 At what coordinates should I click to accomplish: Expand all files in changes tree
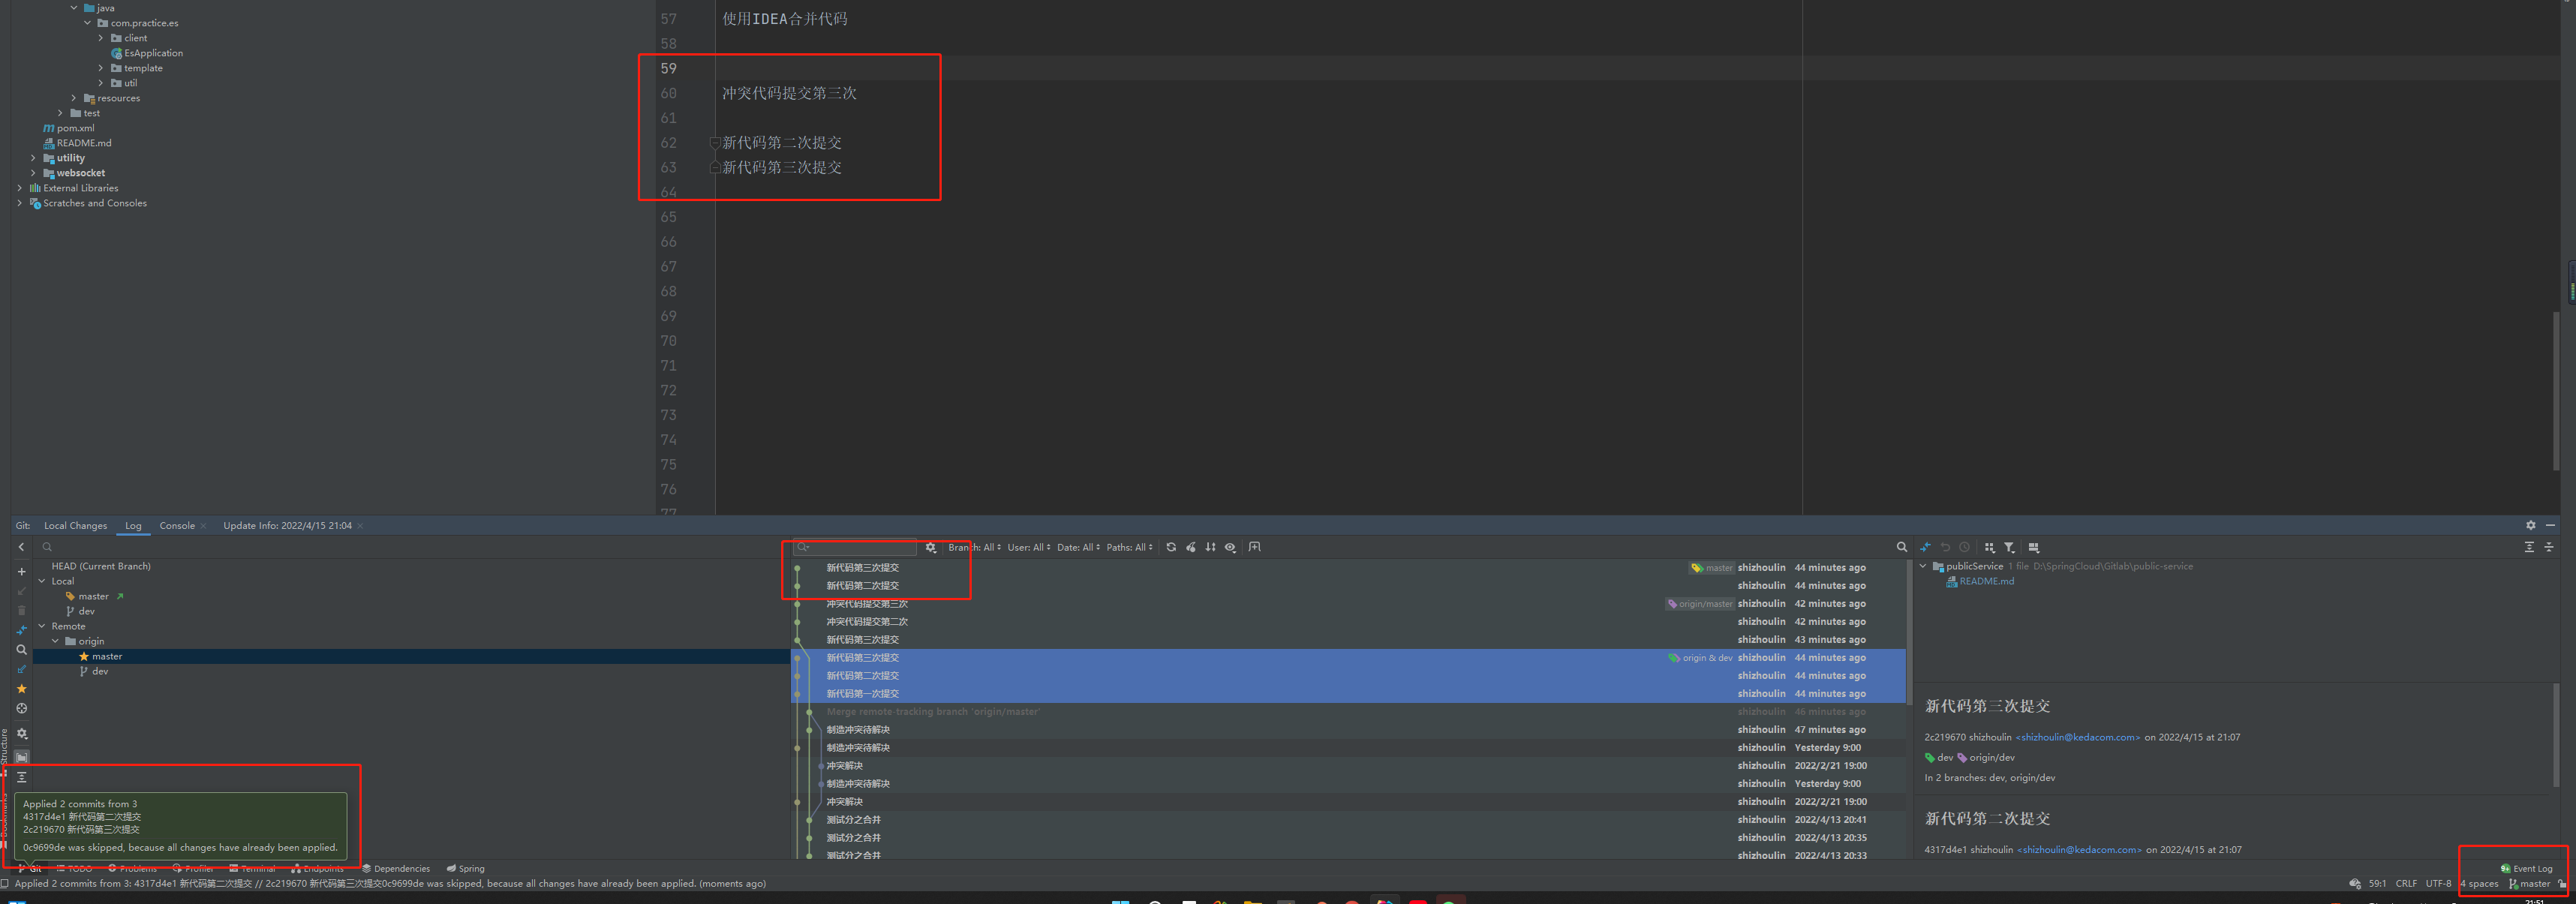(2529, 547)
